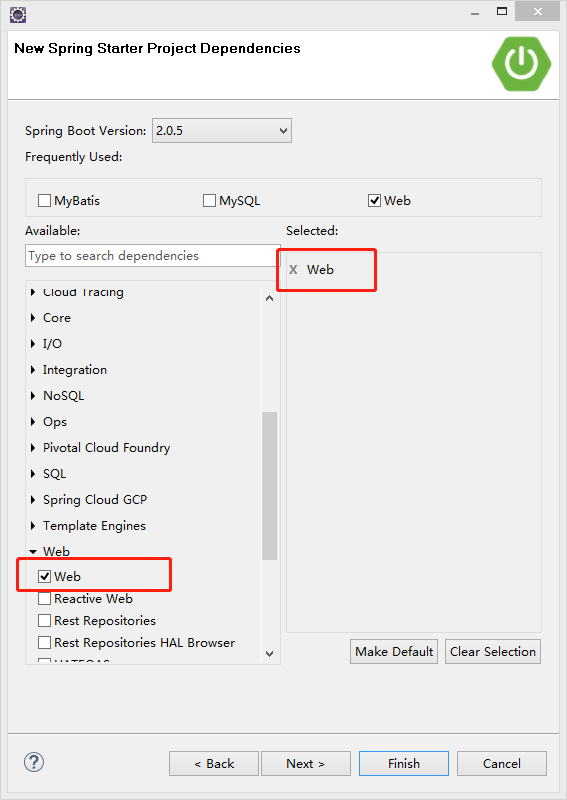Enable the MySQL checkbox
Screen dimensions: 567x800
(x=209, y=201)
